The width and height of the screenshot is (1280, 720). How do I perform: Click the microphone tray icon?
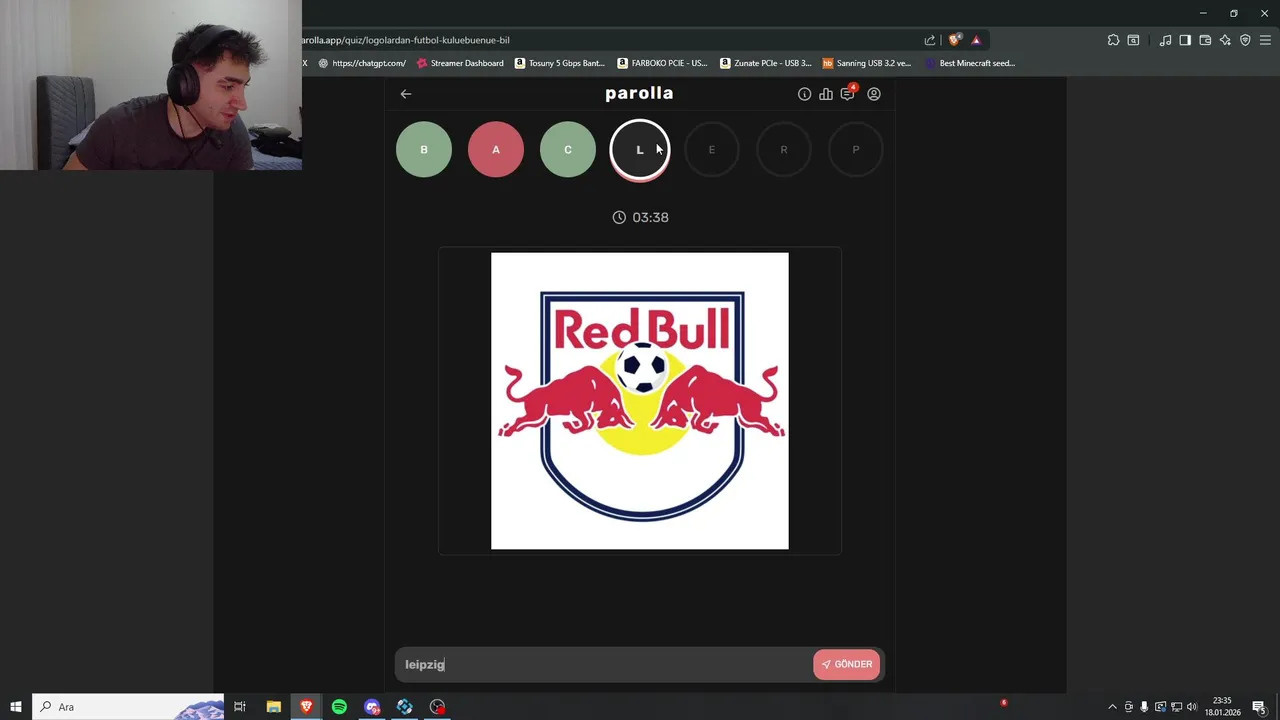pyautogui.click(x=1144, y=707)
